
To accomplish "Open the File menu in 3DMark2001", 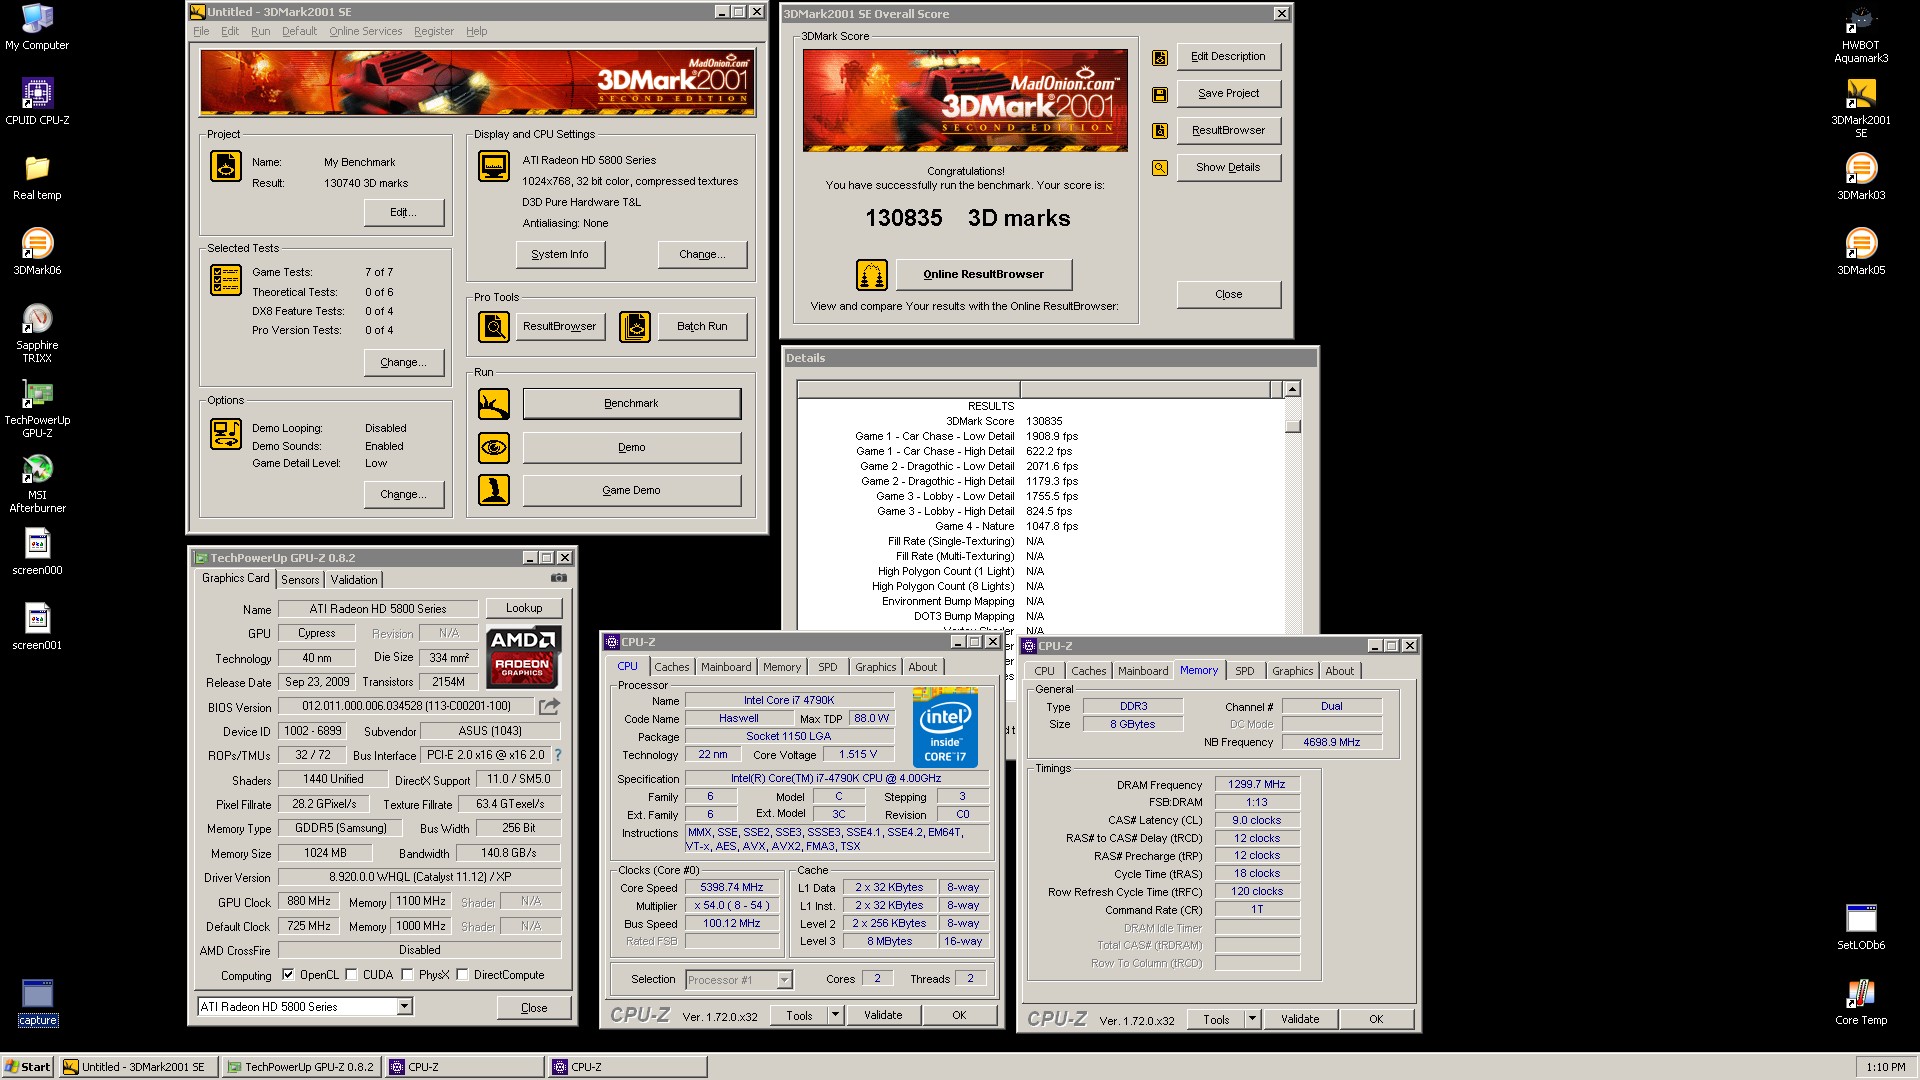I will point(201,31).
